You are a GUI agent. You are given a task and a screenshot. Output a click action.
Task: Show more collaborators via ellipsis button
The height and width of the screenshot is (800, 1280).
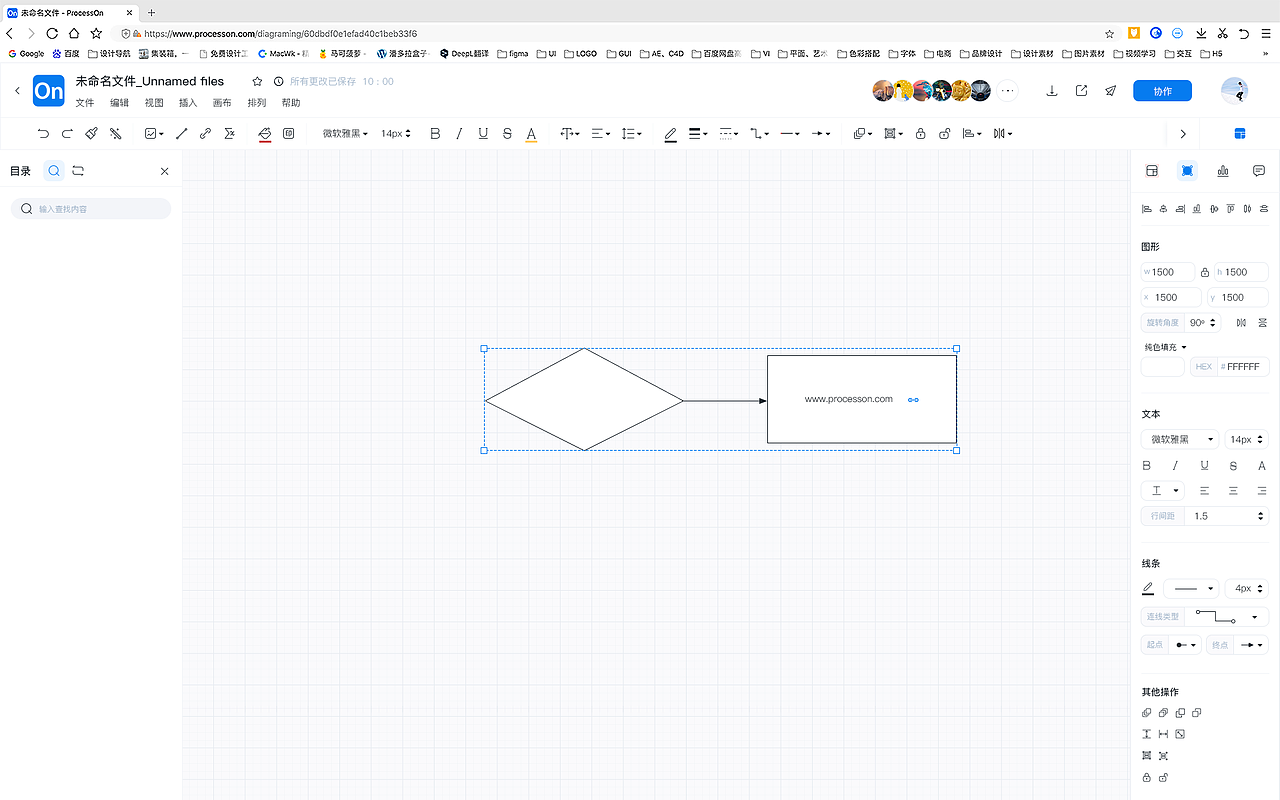tap(1008, 91)
